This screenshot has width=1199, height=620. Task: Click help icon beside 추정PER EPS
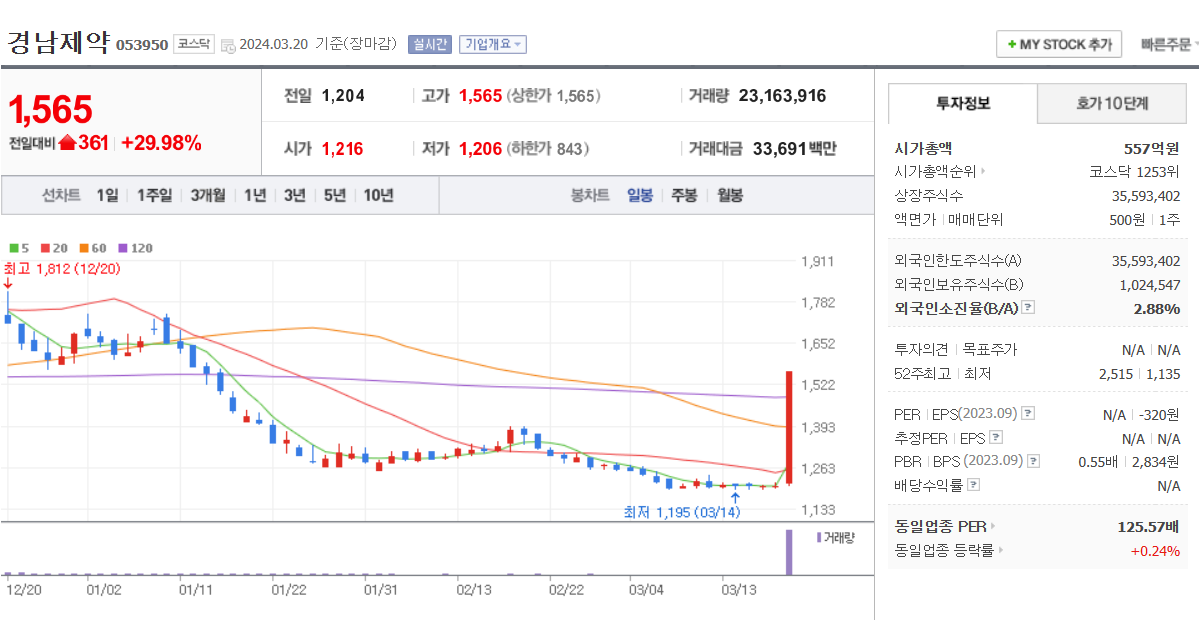[x=996, y=438]
